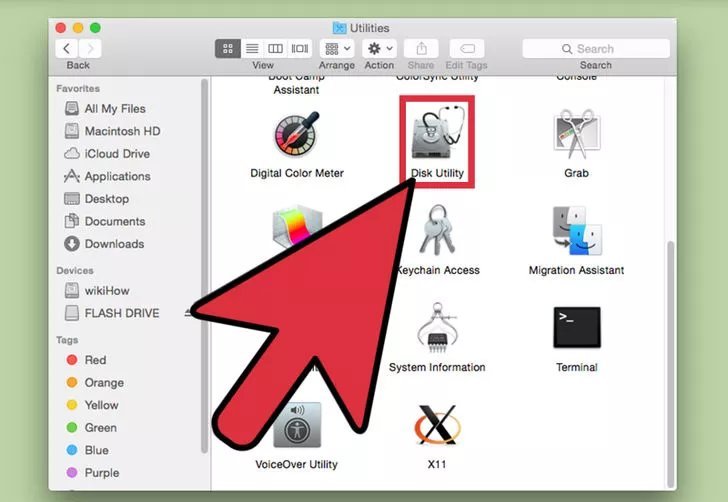
Task: Switch to icon view
Action: (x=228, y=48)
